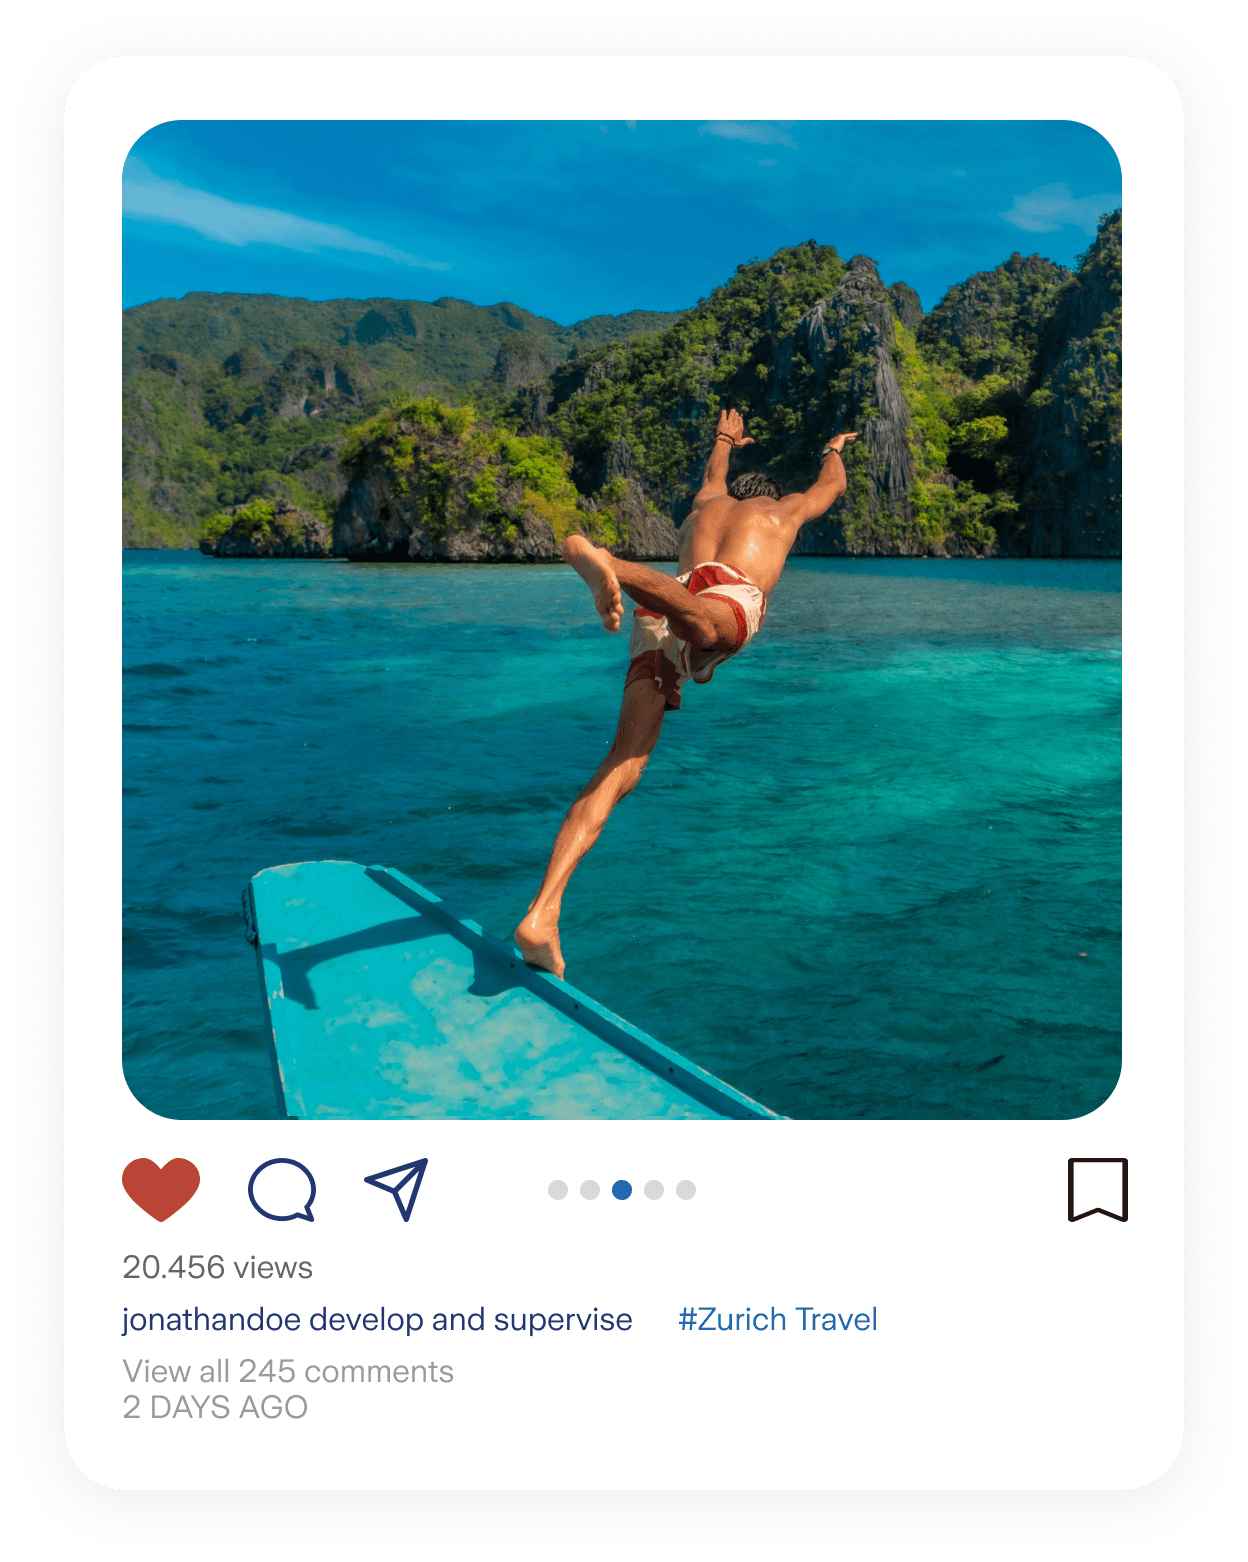Image resolution: width=1248 pixels, height=1562 pixels.
Task: Click the "2 DAYS AGO" timestamp
Action: (215, 1408)
